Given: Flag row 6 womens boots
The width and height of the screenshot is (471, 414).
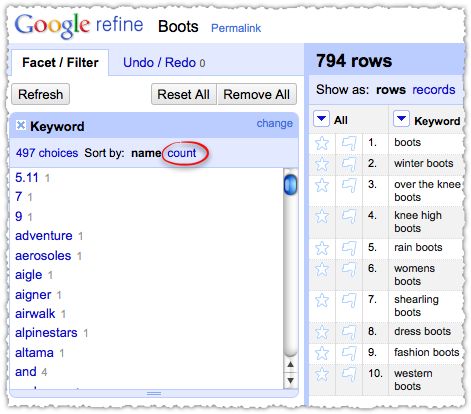Looking at the screenshot, I should 349,269.
